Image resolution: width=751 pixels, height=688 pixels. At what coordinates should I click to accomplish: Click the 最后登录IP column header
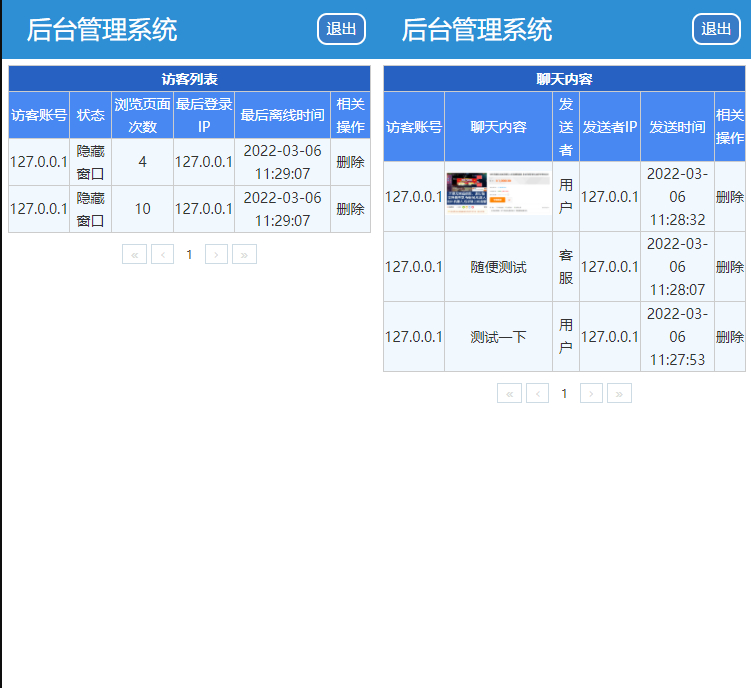204,115
